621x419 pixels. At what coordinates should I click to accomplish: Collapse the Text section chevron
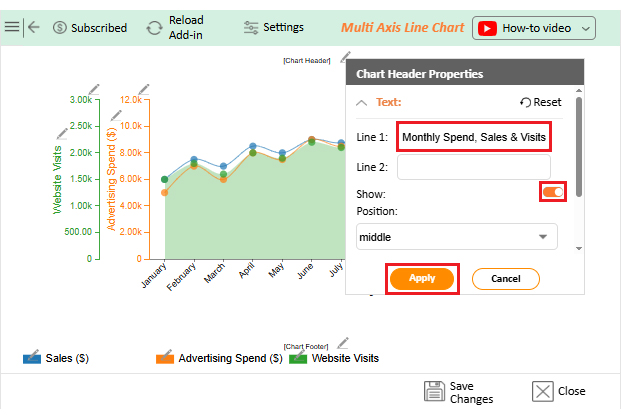(361, 102)
